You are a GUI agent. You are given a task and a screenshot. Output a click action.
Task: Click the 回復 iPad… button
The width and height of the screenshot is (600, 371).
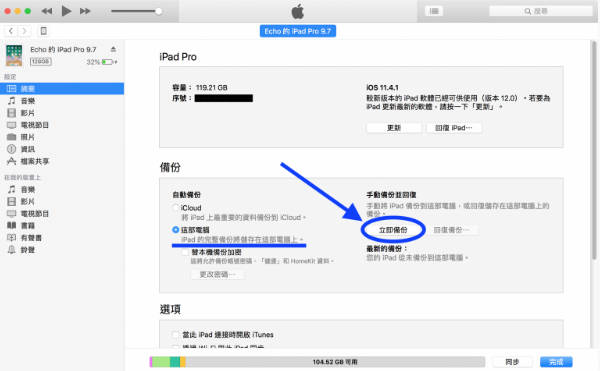click(x=454, y=128)
